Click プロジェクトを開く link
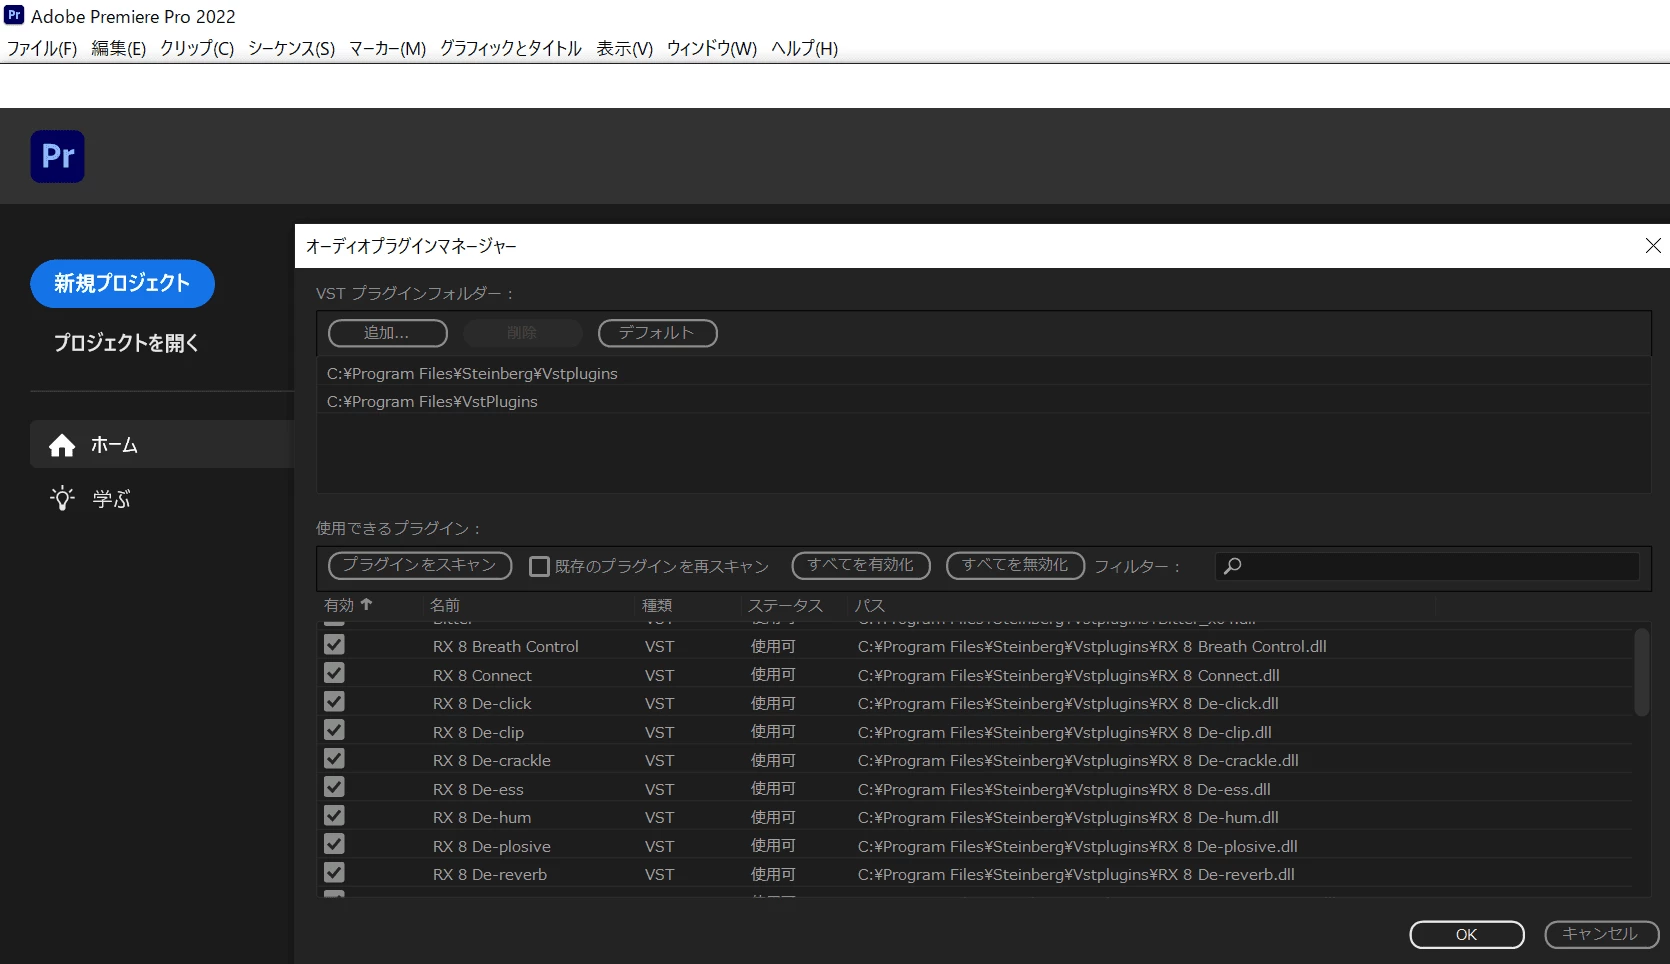Image resolution: width=1670 pixels, height=964 pixels. click(x=126, y=343)
